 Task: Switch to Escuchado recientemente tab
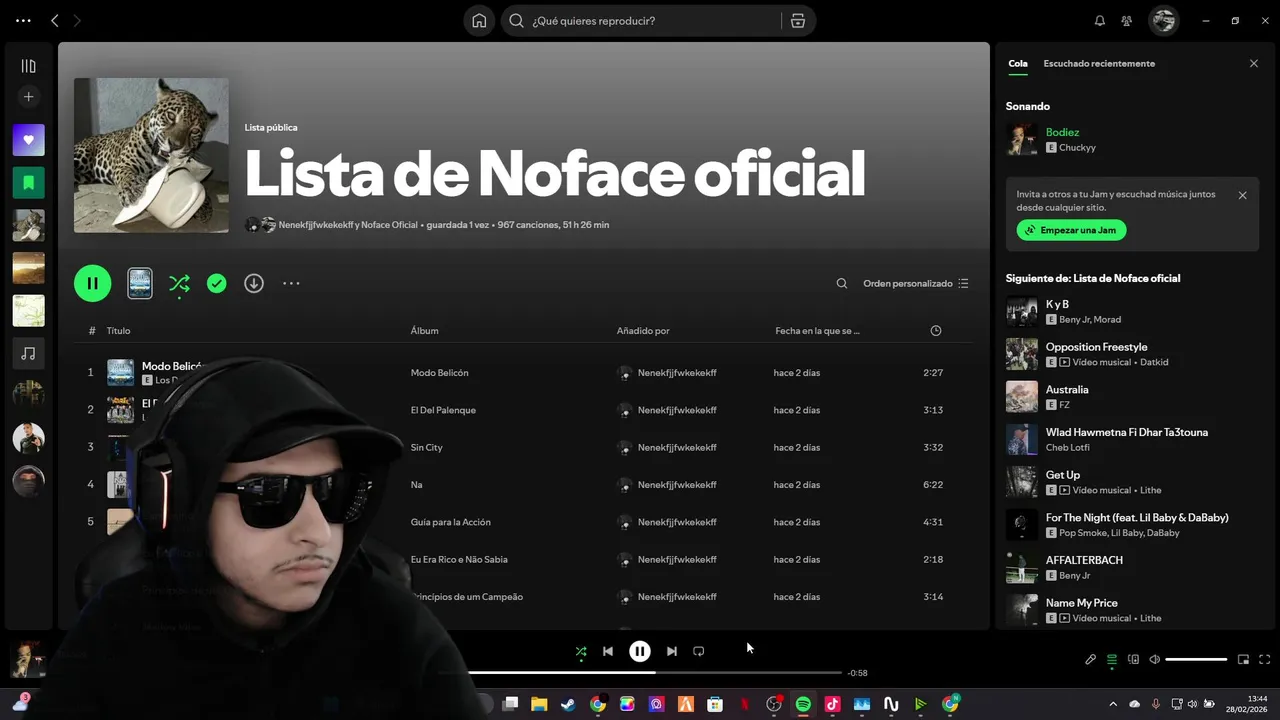(x=1099, y=64)
